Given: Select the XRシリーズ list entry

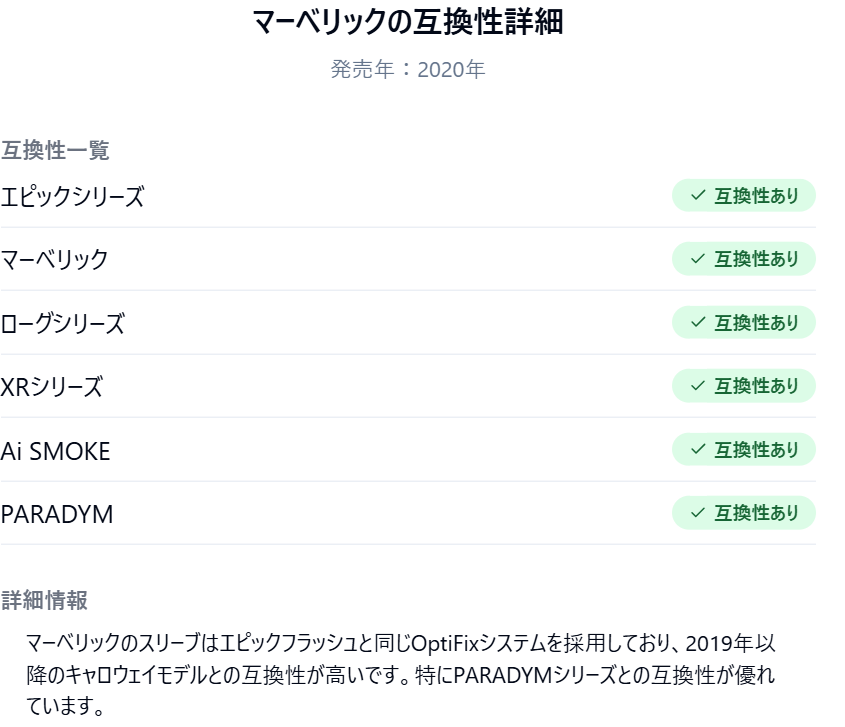Looking at the screenshot, I should (51, 387).
